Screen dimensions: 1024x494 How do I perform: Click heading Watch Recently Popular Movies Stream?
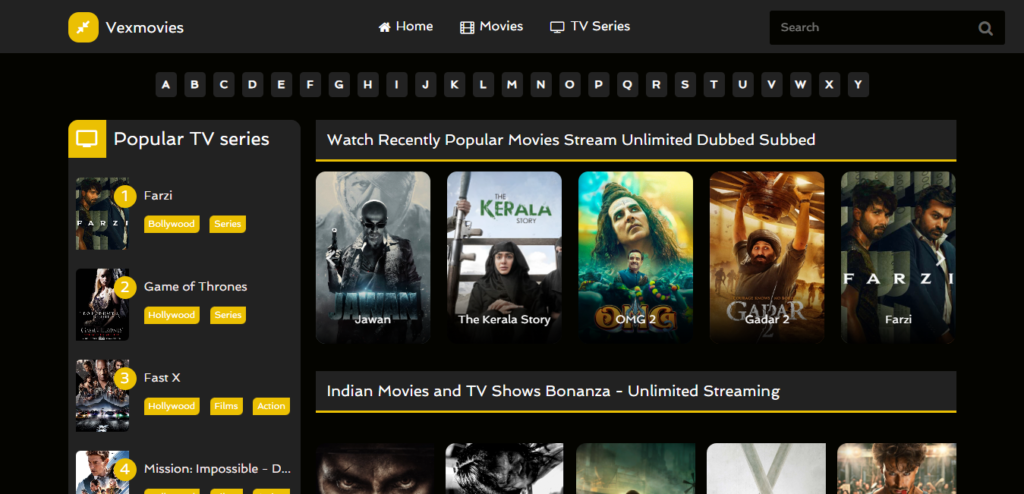571,140
